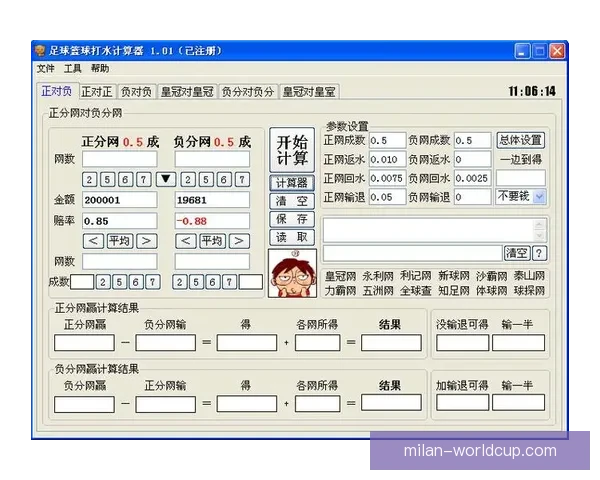Click the 正网回水 field showing 0.0075

pyautogui.click(x=387, y=178)
